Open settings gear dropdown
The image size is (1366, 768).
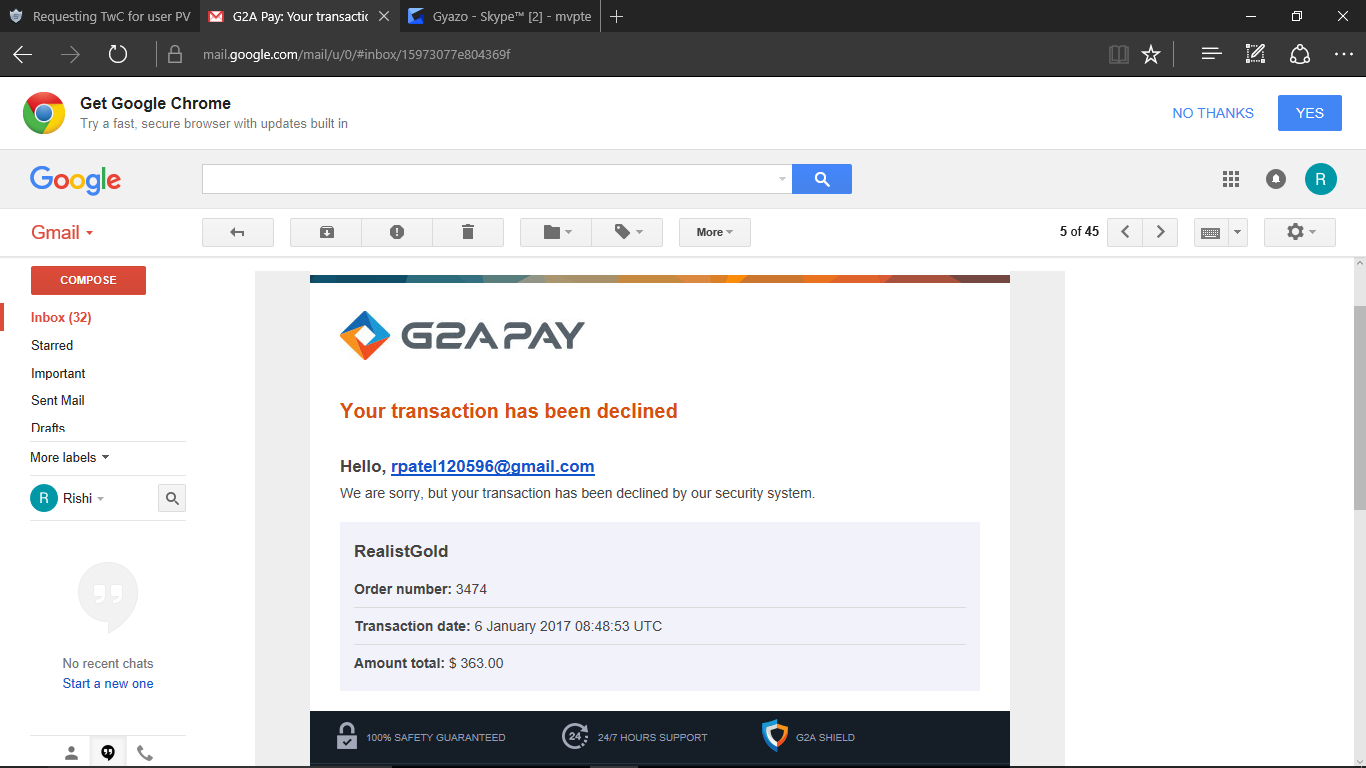[x=1301, y=232]
